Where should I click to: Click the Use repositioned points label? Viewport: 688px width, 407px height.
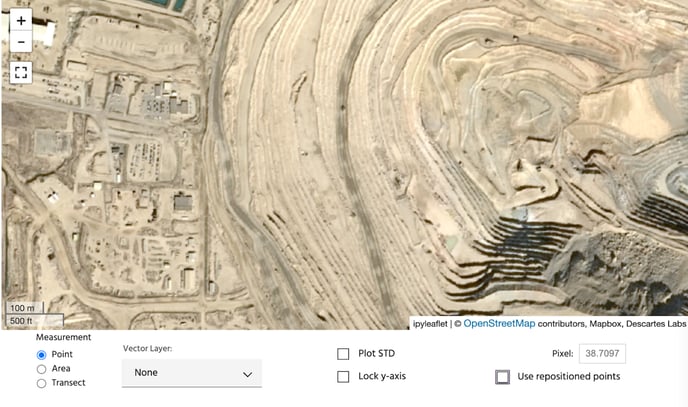coord(569,376)
